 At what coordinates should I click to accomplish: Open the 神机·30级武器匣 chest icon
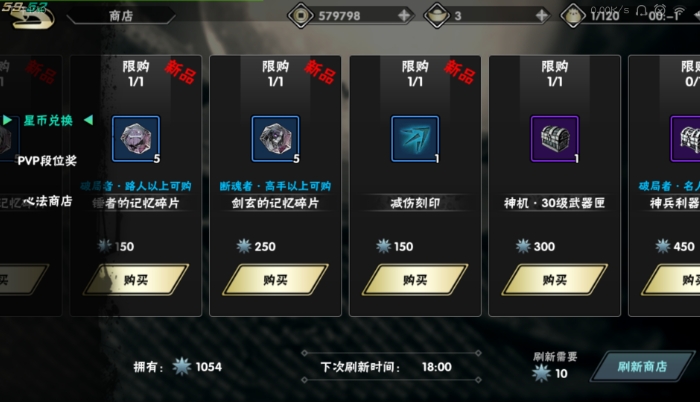554,139
